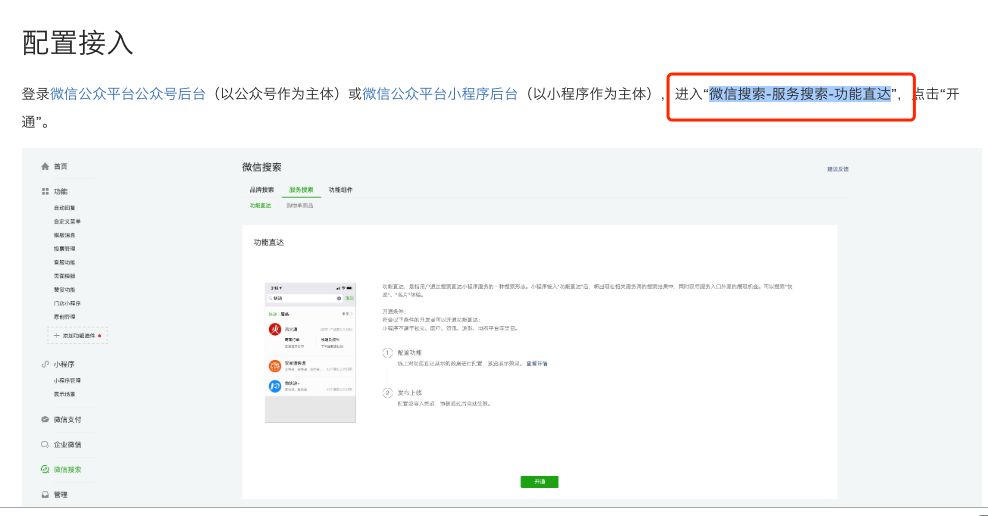This screenshot has width=988, height=516.
Task: Open 小程序管理 under 小程序
Action: (x=67, y=381)
